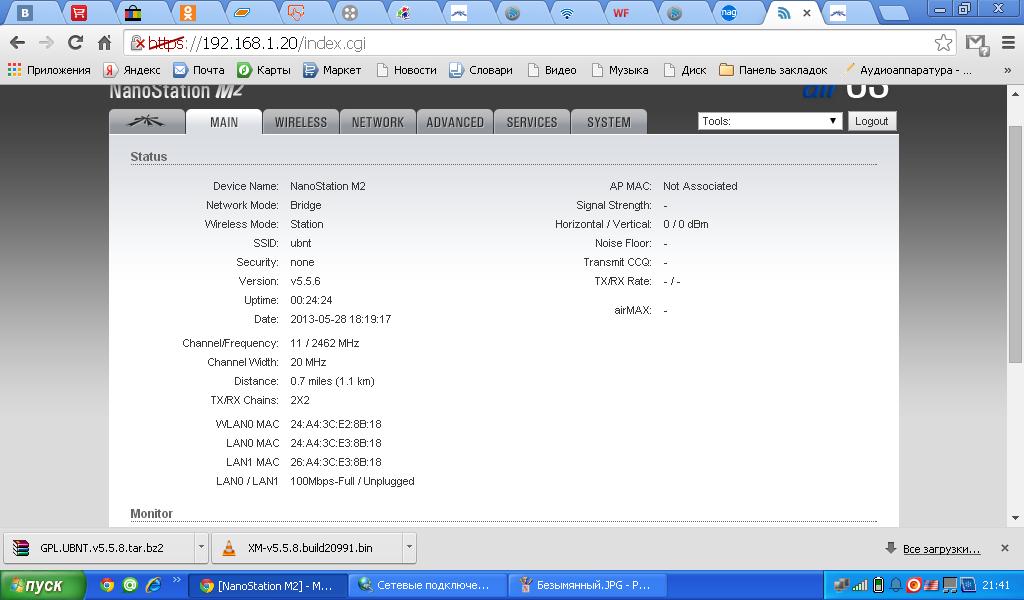Launch Chrome from the quick launch bar
The height and width of the screenshot is (600, 1024).
pyautogui.click(x=106, y=585)
